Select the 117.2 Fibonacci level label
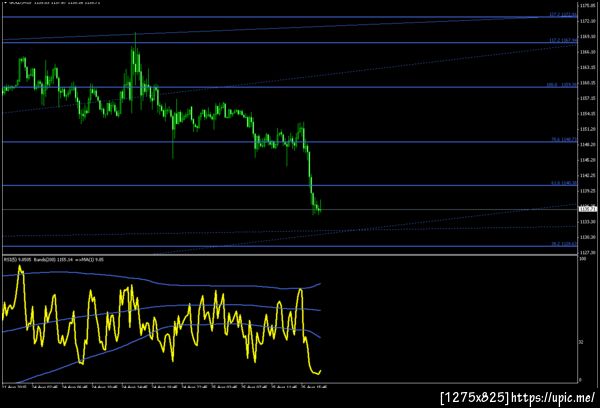 562,40
